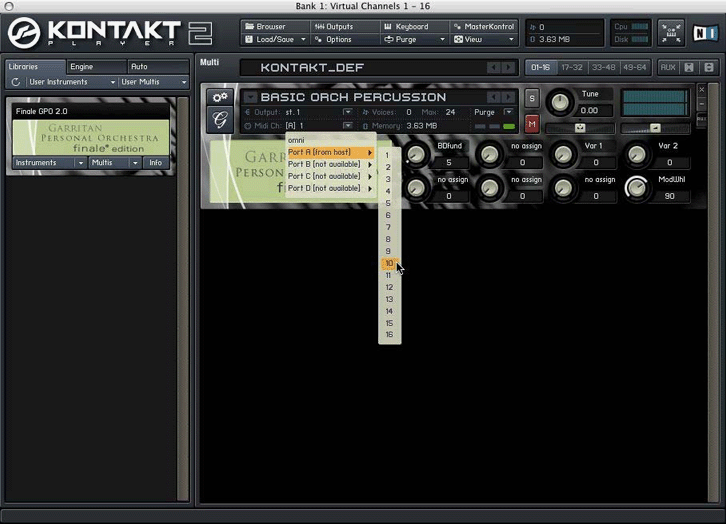Switch to the Engine tab
This screenshot has width=726, height=524.
96,67
